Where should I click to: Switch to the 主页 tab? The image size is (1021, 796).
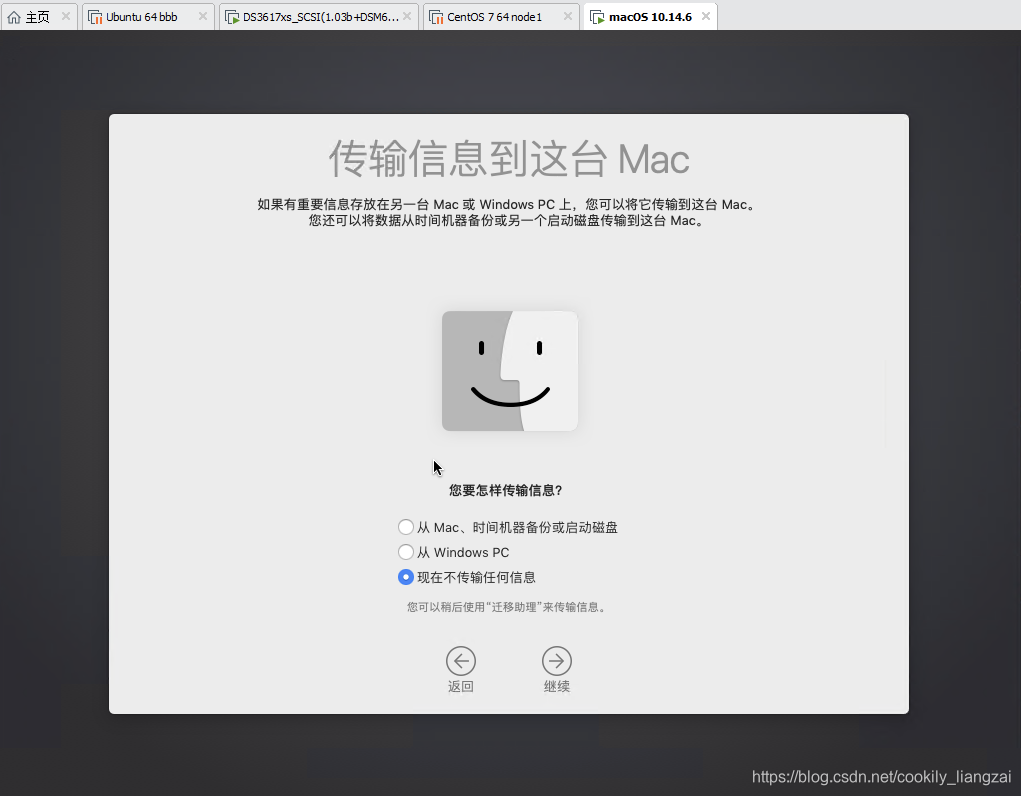[x=38, y=17]
